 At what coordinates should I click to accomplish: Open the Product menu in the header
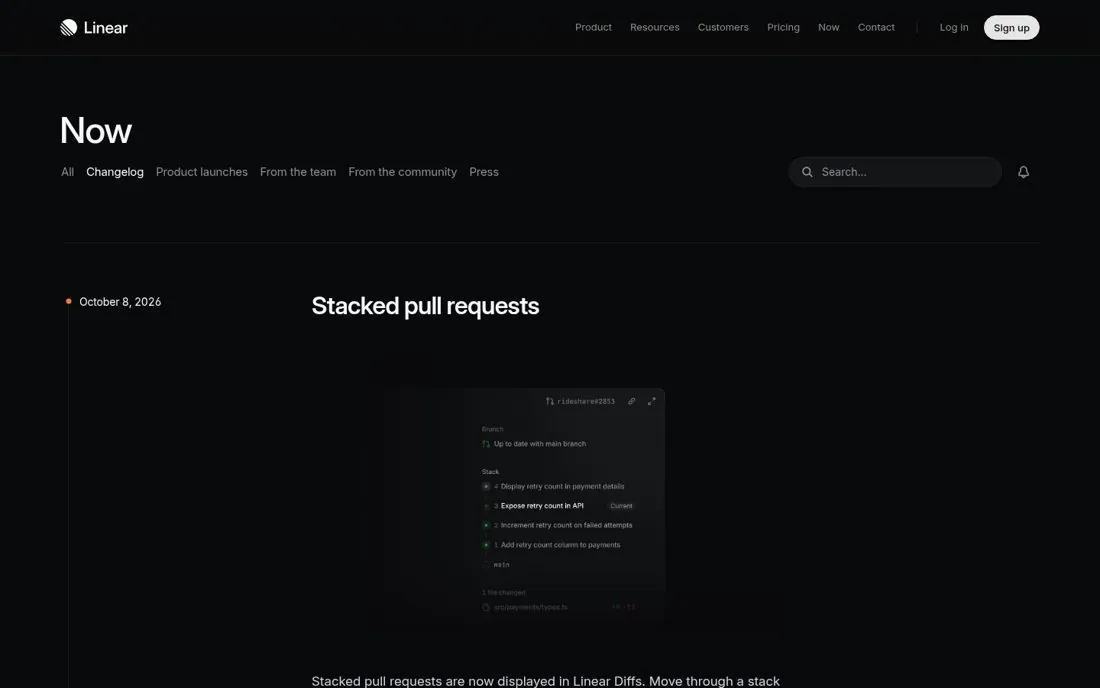[x=593, y=27]
